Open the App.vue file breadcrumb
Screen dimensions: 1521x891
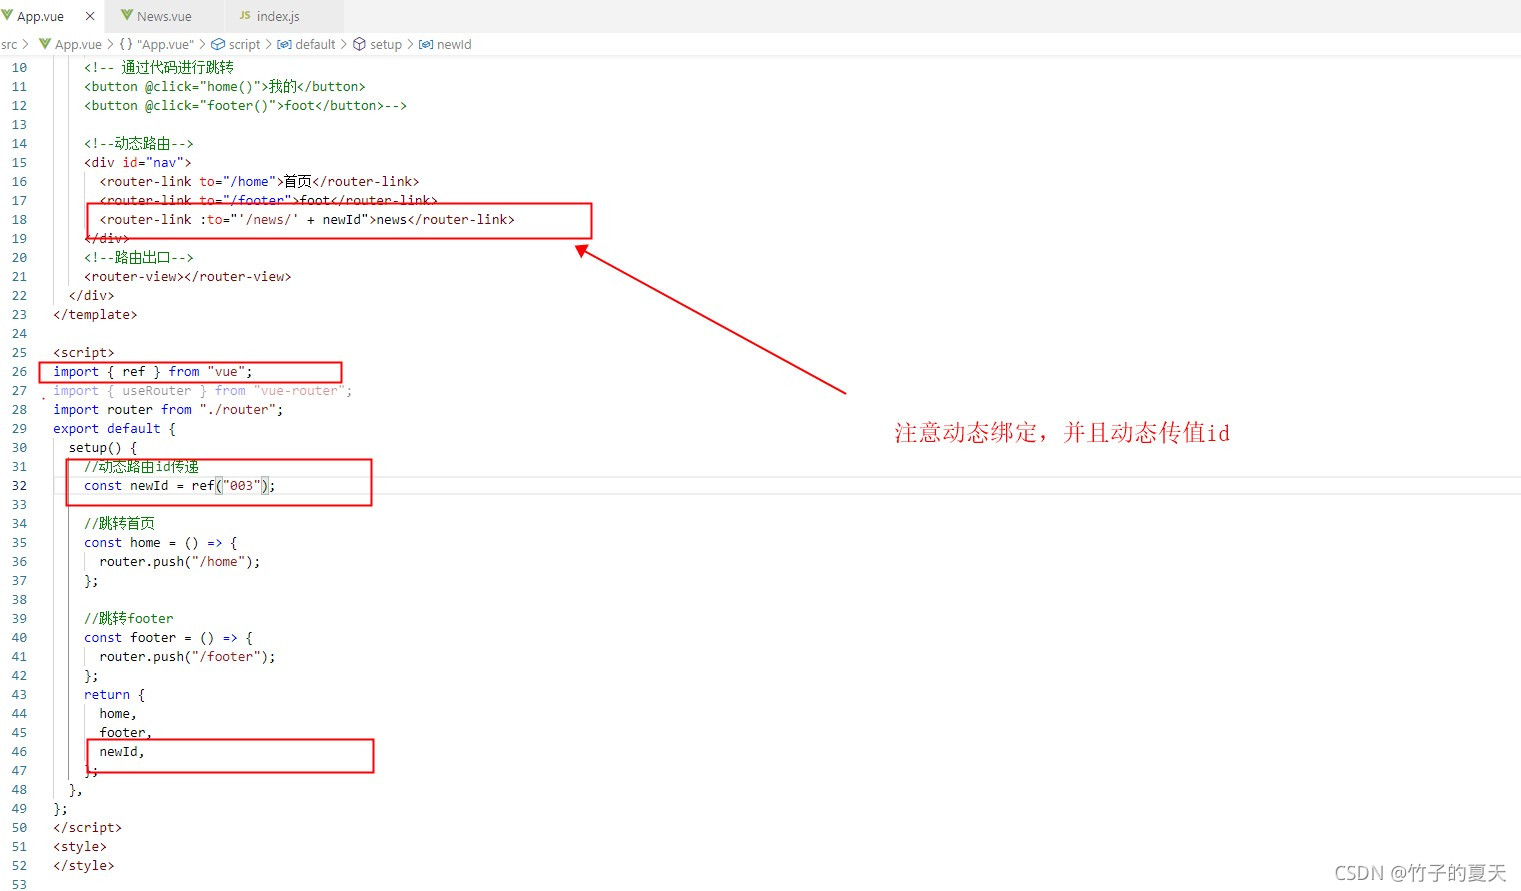(x=78, y=44)
